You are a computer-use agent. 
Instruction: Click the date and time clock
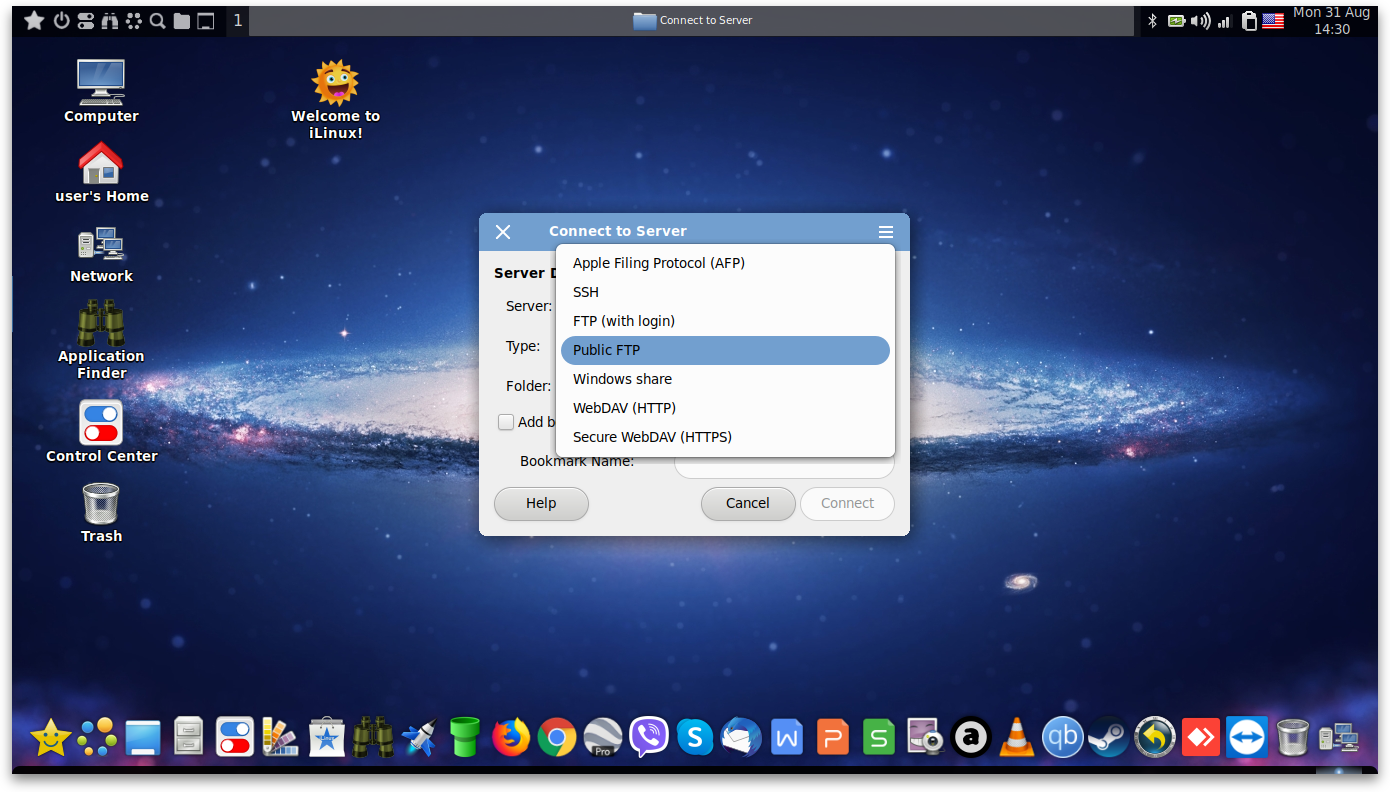click(x=1331, y=20)
